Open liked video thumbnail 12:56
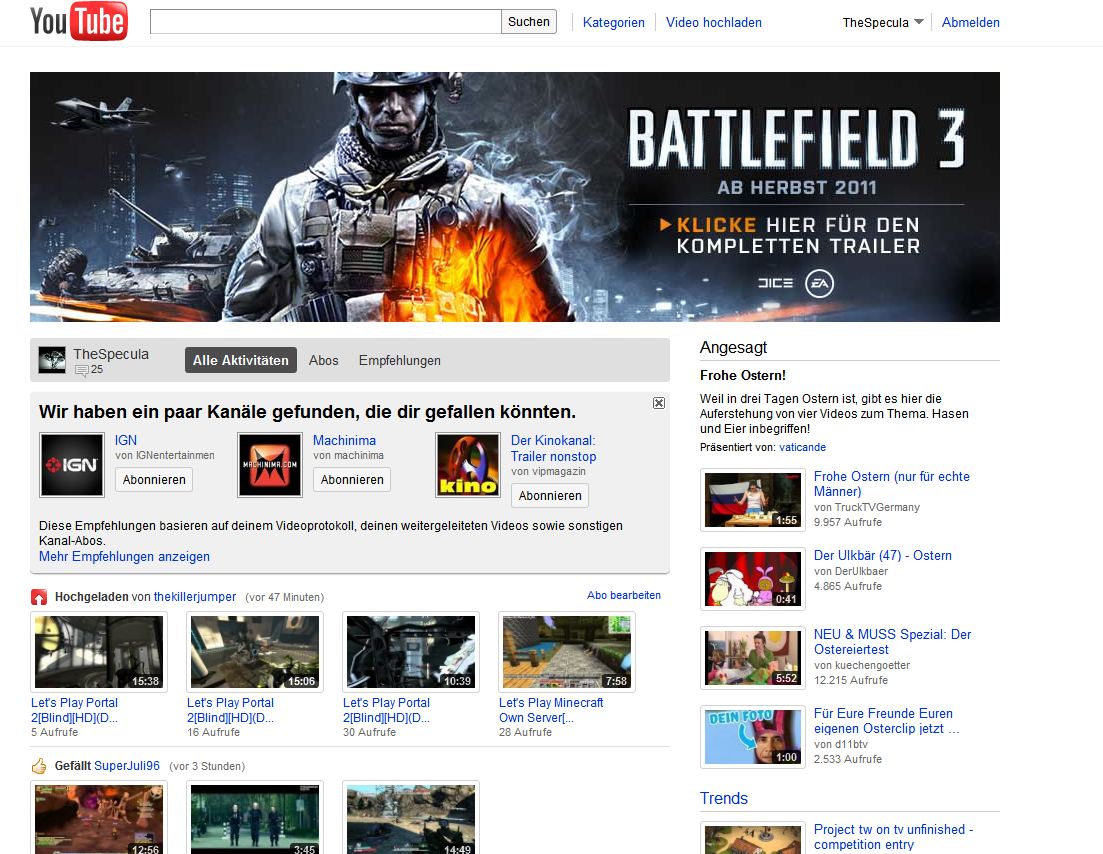1103x854 pixels. tap(99, 818)
